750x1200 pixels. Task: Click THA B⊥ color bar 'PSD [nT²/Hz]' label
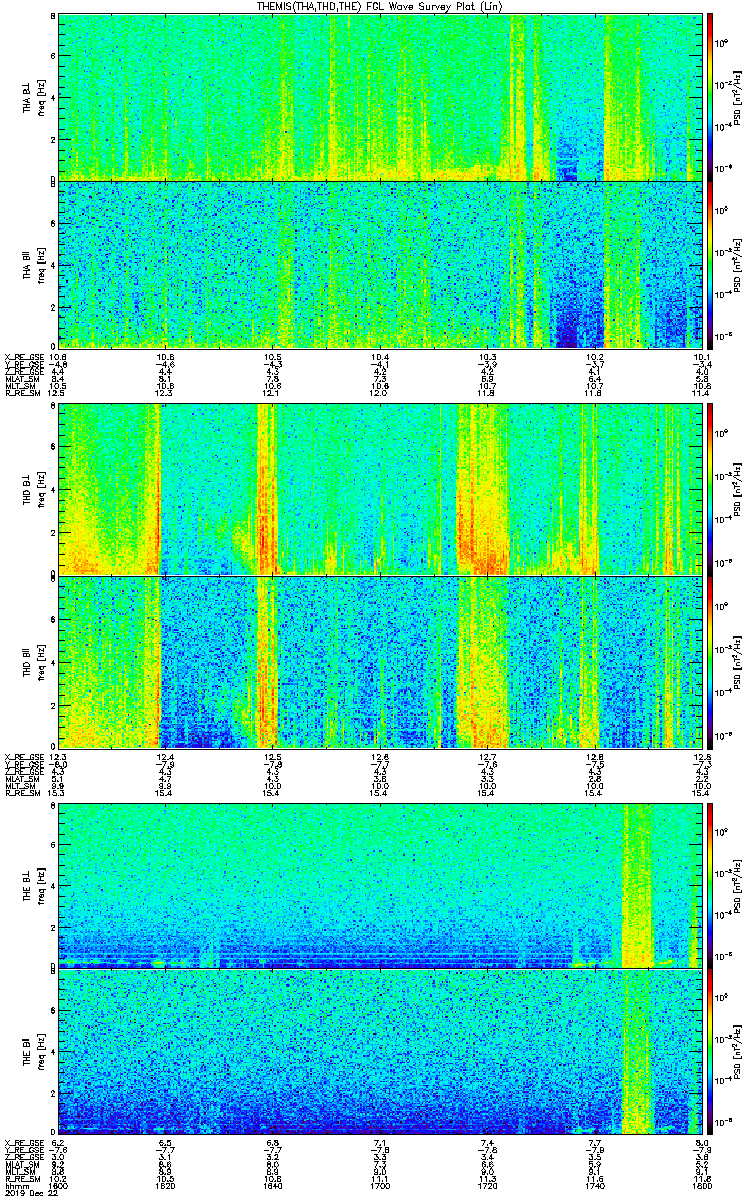tap(737, 96)
